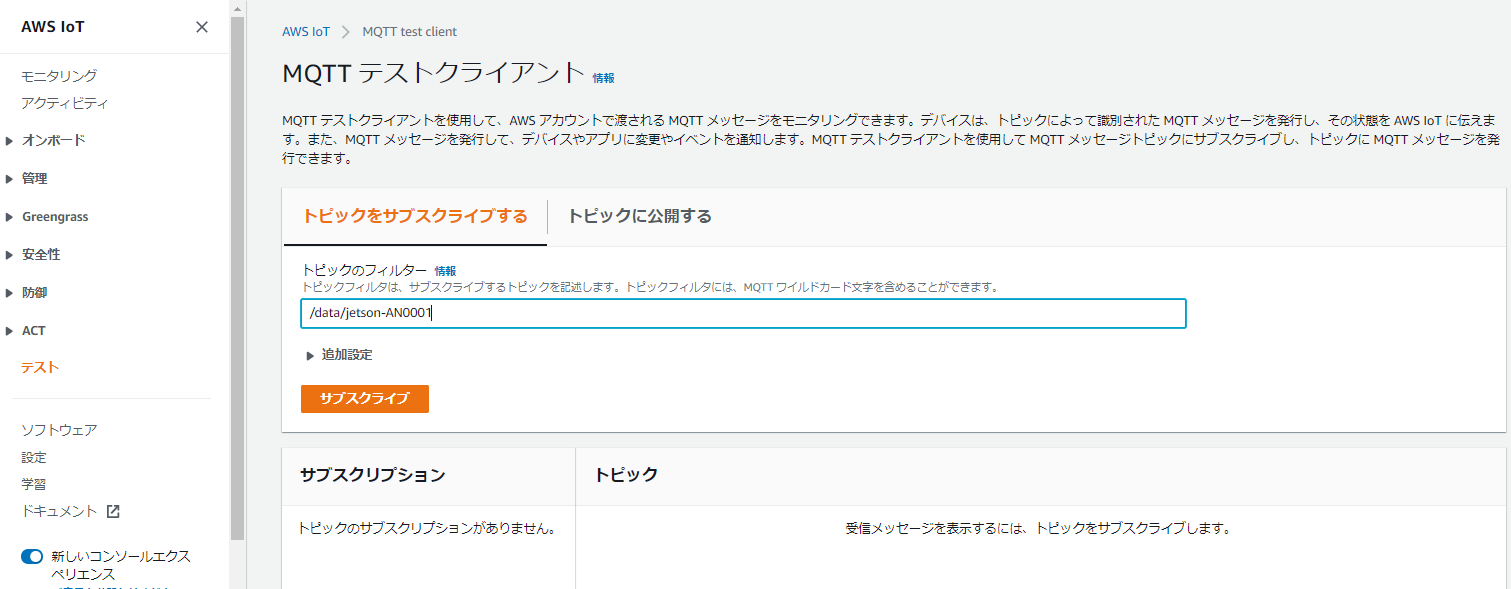Expand the 防御 menu section

click(26, 292)
